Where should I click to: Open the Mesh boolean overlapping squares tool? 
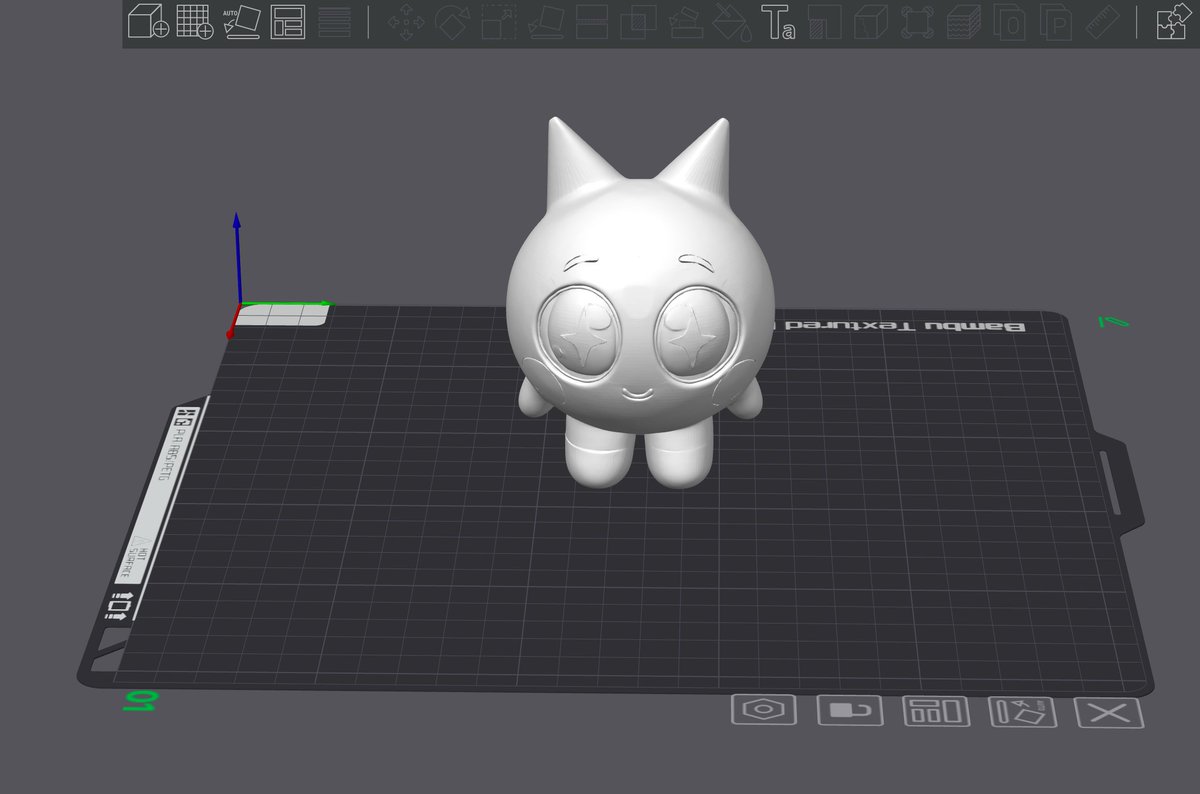(639, 22)
